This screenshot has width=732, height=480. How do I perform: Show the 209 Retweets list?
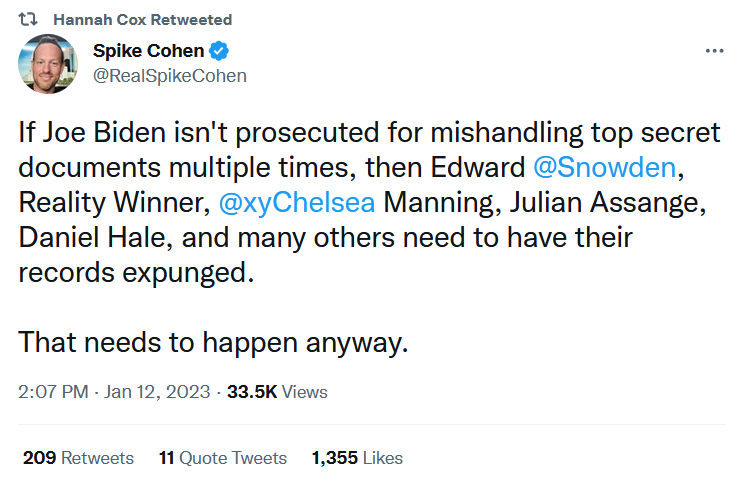(78, 458)
